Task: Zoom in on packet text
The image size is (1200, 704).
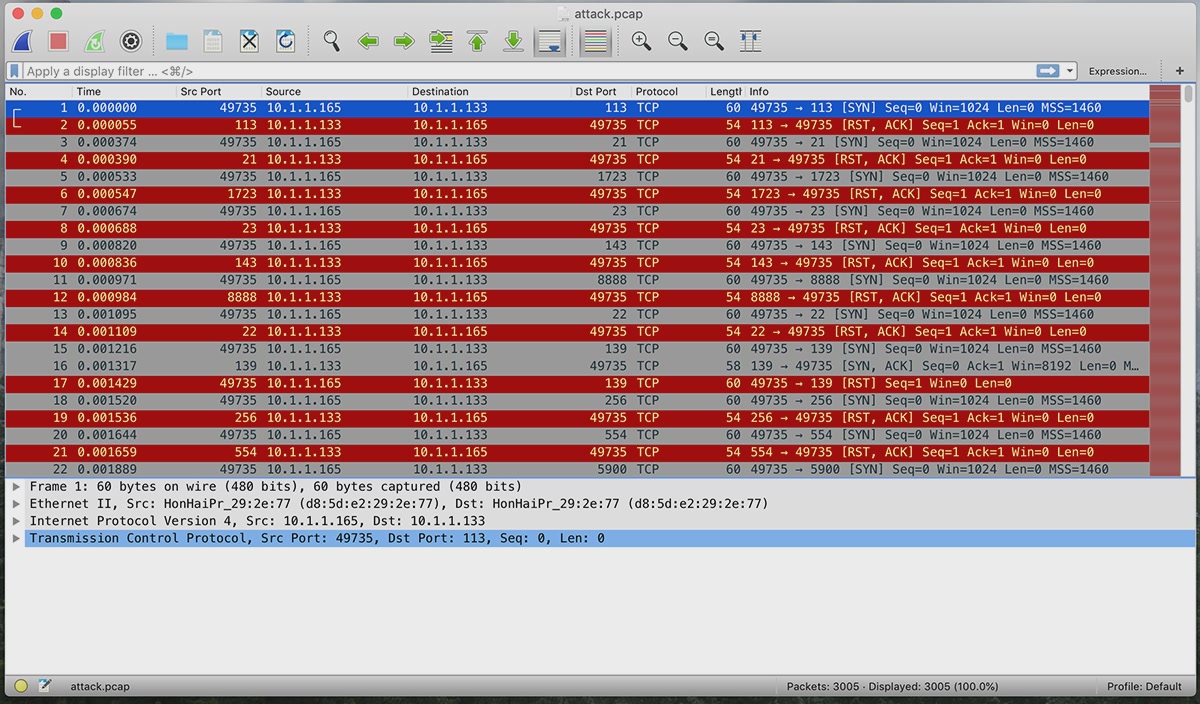Action: 641,41
